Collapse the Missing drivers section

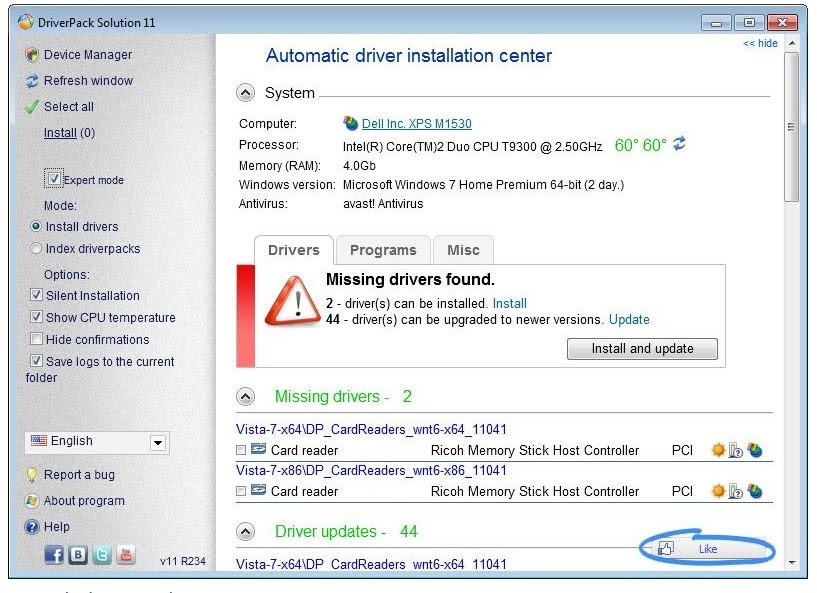coord(245,397)
